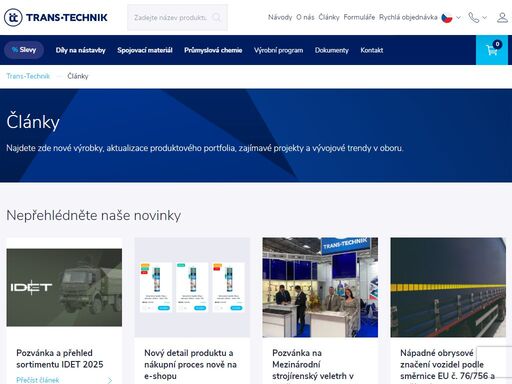Image resolution: width=512 pixels, height=384 pixels.
Task: Click the Czech flag language icon
Action: tap(447, 17)
